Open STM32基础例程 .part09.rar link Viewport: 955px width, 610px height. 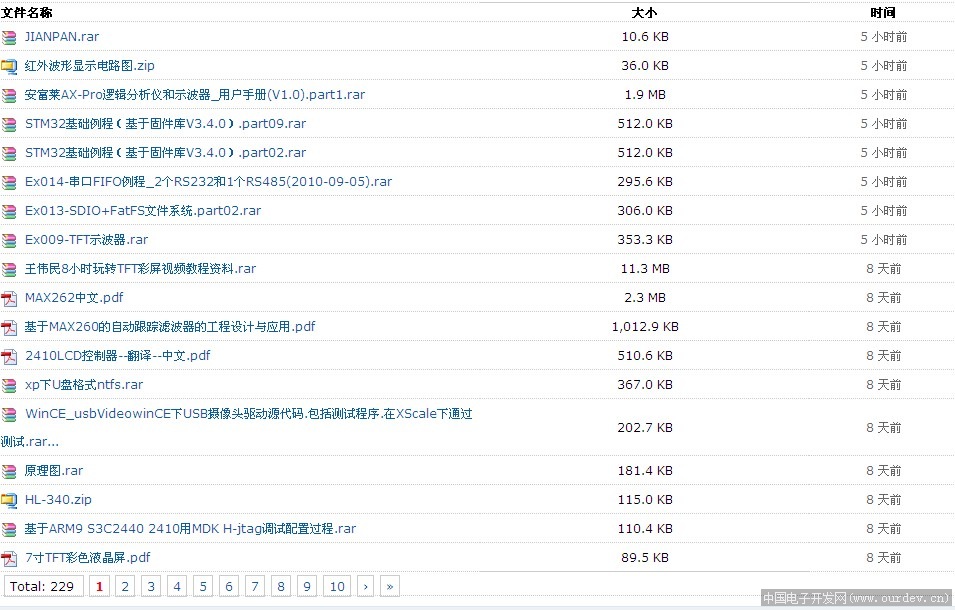click(165, 124)
